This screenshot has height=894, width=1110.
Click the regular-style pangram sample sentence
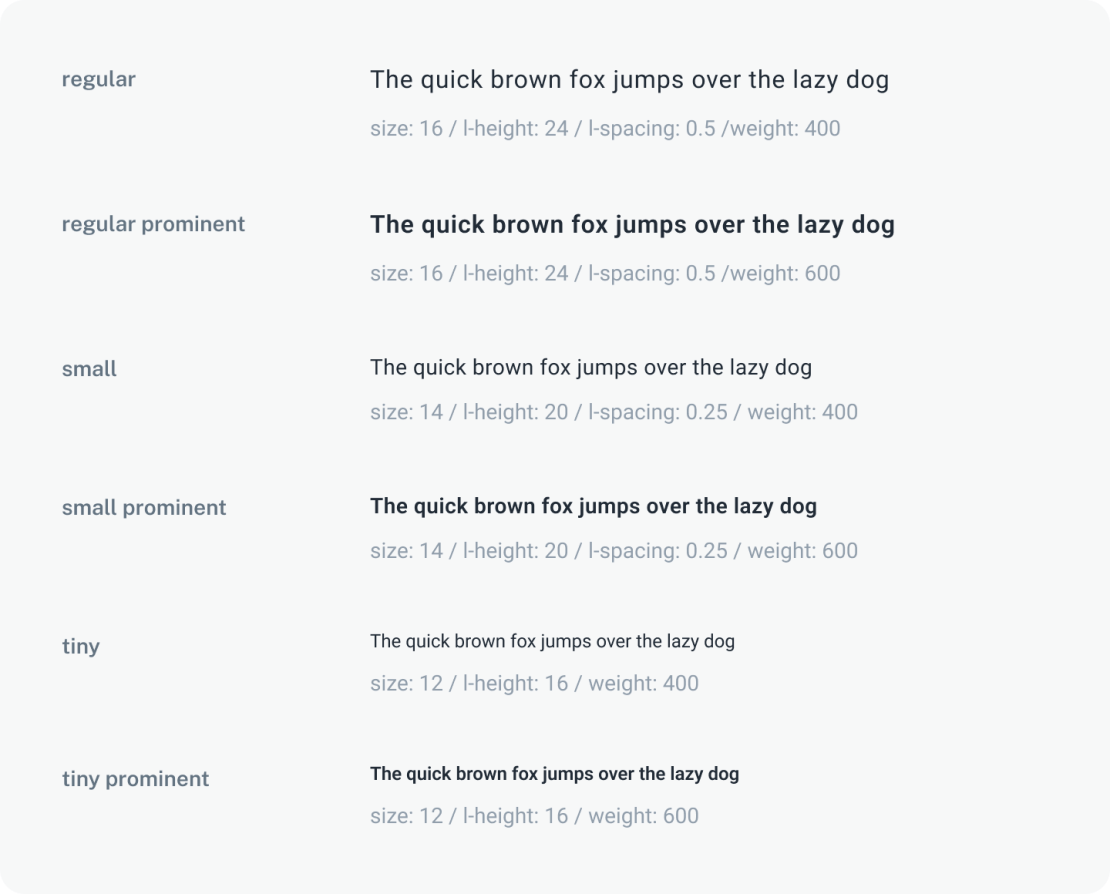tap(629, 80)
